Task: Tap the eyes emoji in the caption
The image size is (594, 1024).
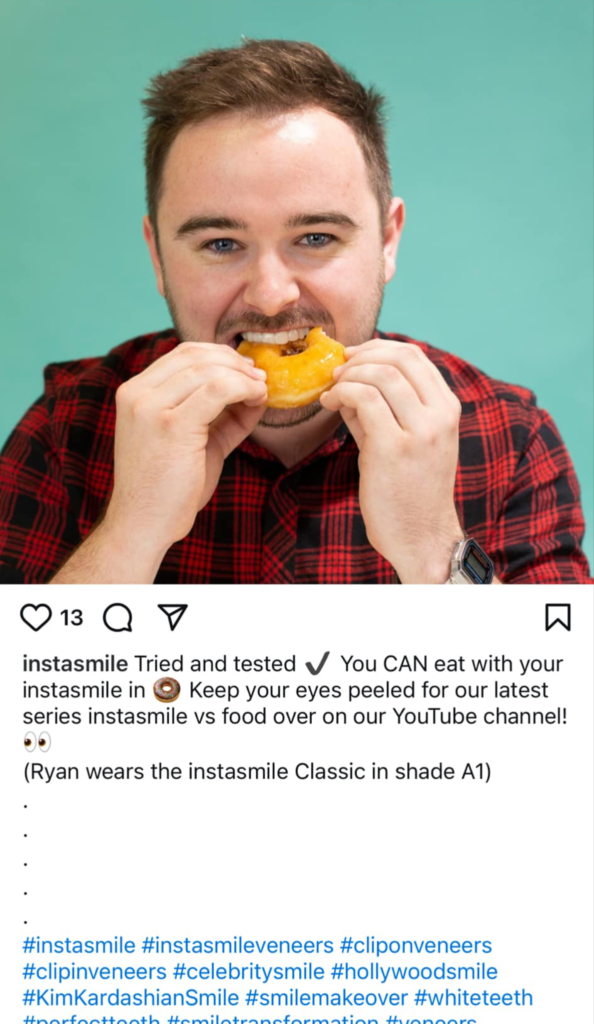Action: tap(37, 743)
